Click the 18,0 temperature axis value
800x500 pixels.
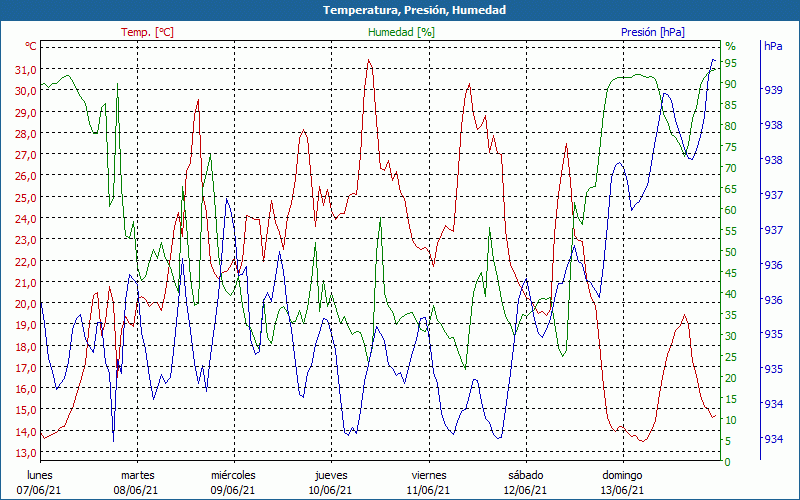(24, 346)
